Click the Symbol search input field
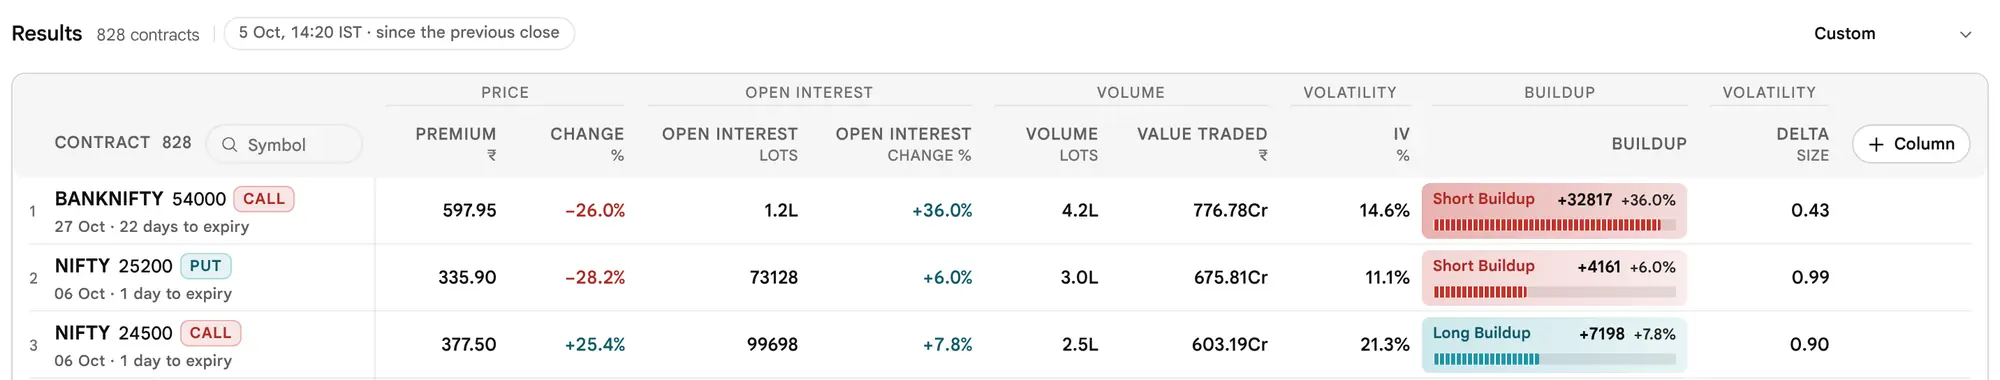The height and width of the screenshot is (380, 2000). point(284,144)
